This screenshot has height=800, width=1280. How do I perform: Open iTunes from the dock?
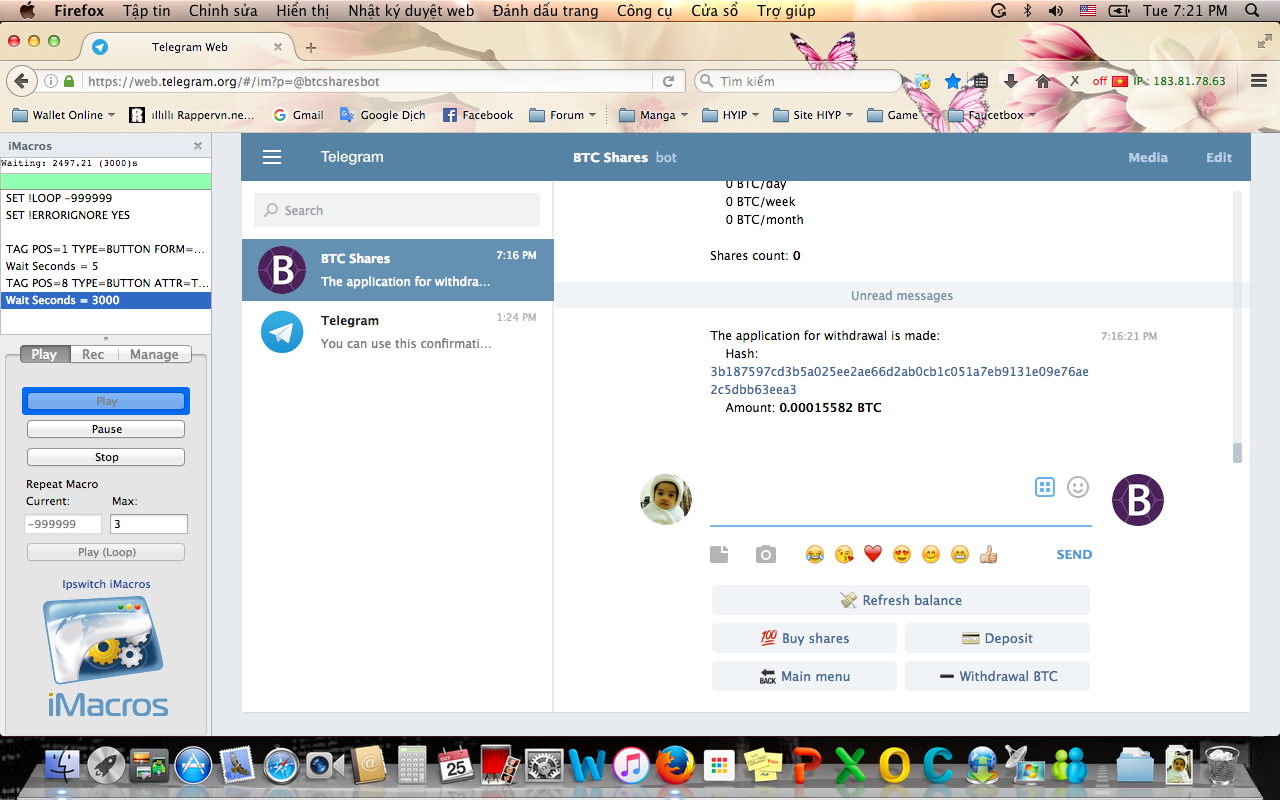(631, 766)
